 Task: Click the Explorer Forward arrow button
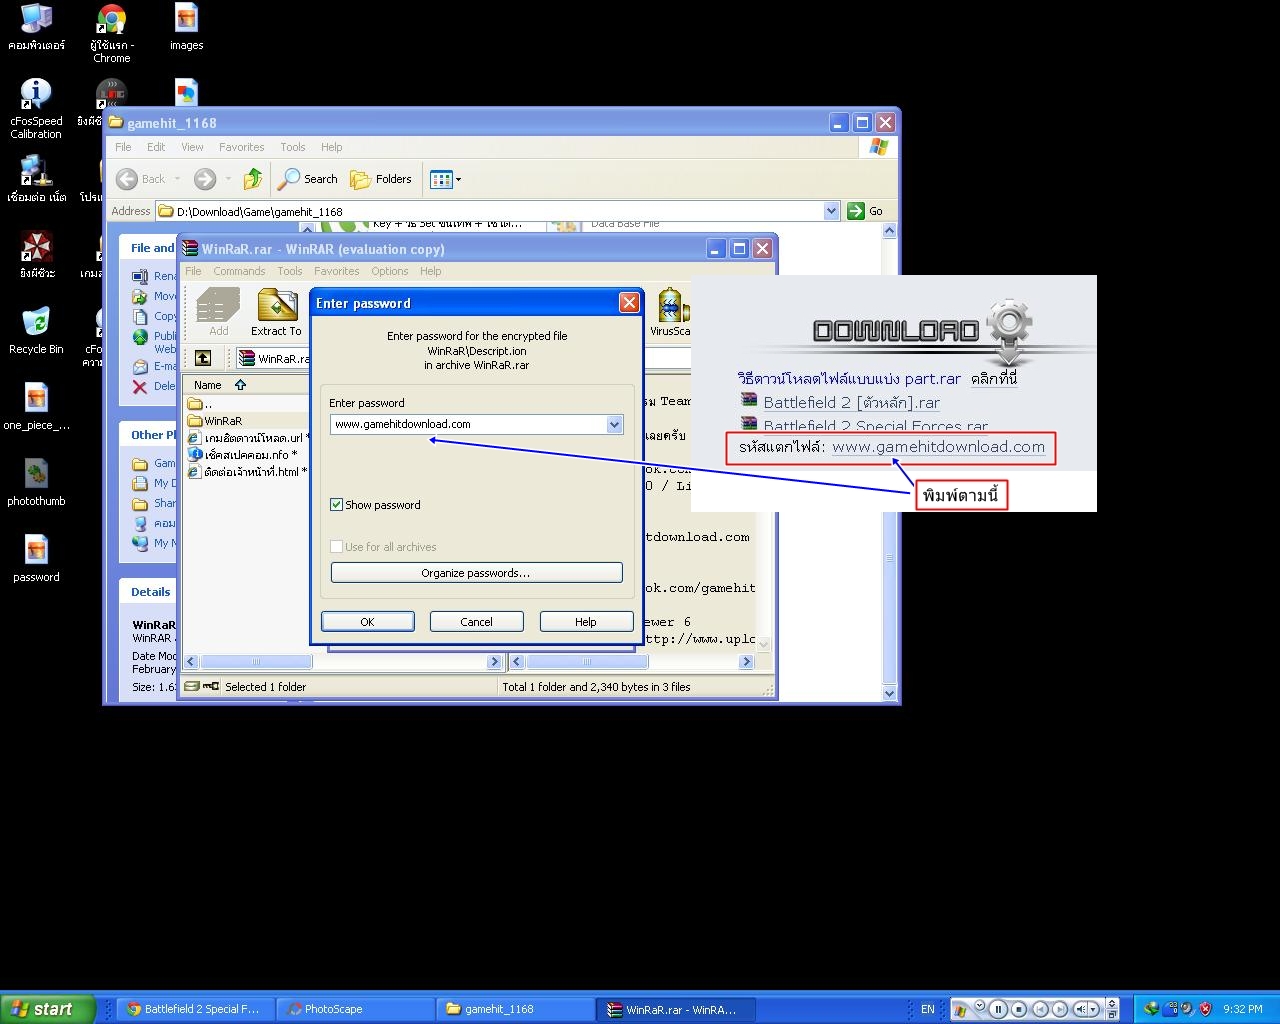click(205, 179)
